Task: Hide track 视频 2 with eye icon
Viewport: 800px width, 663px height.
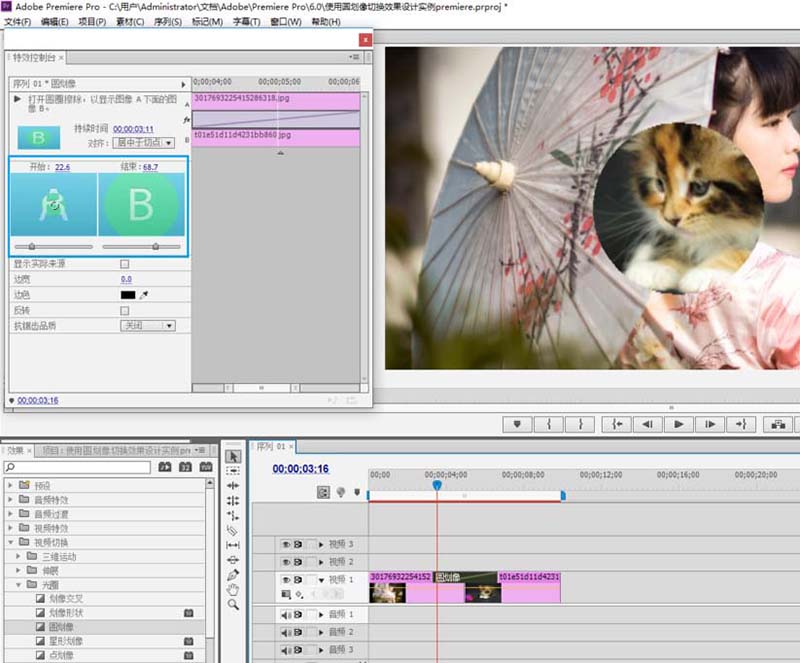Action: pyautogui.click(x=286, y=562)
